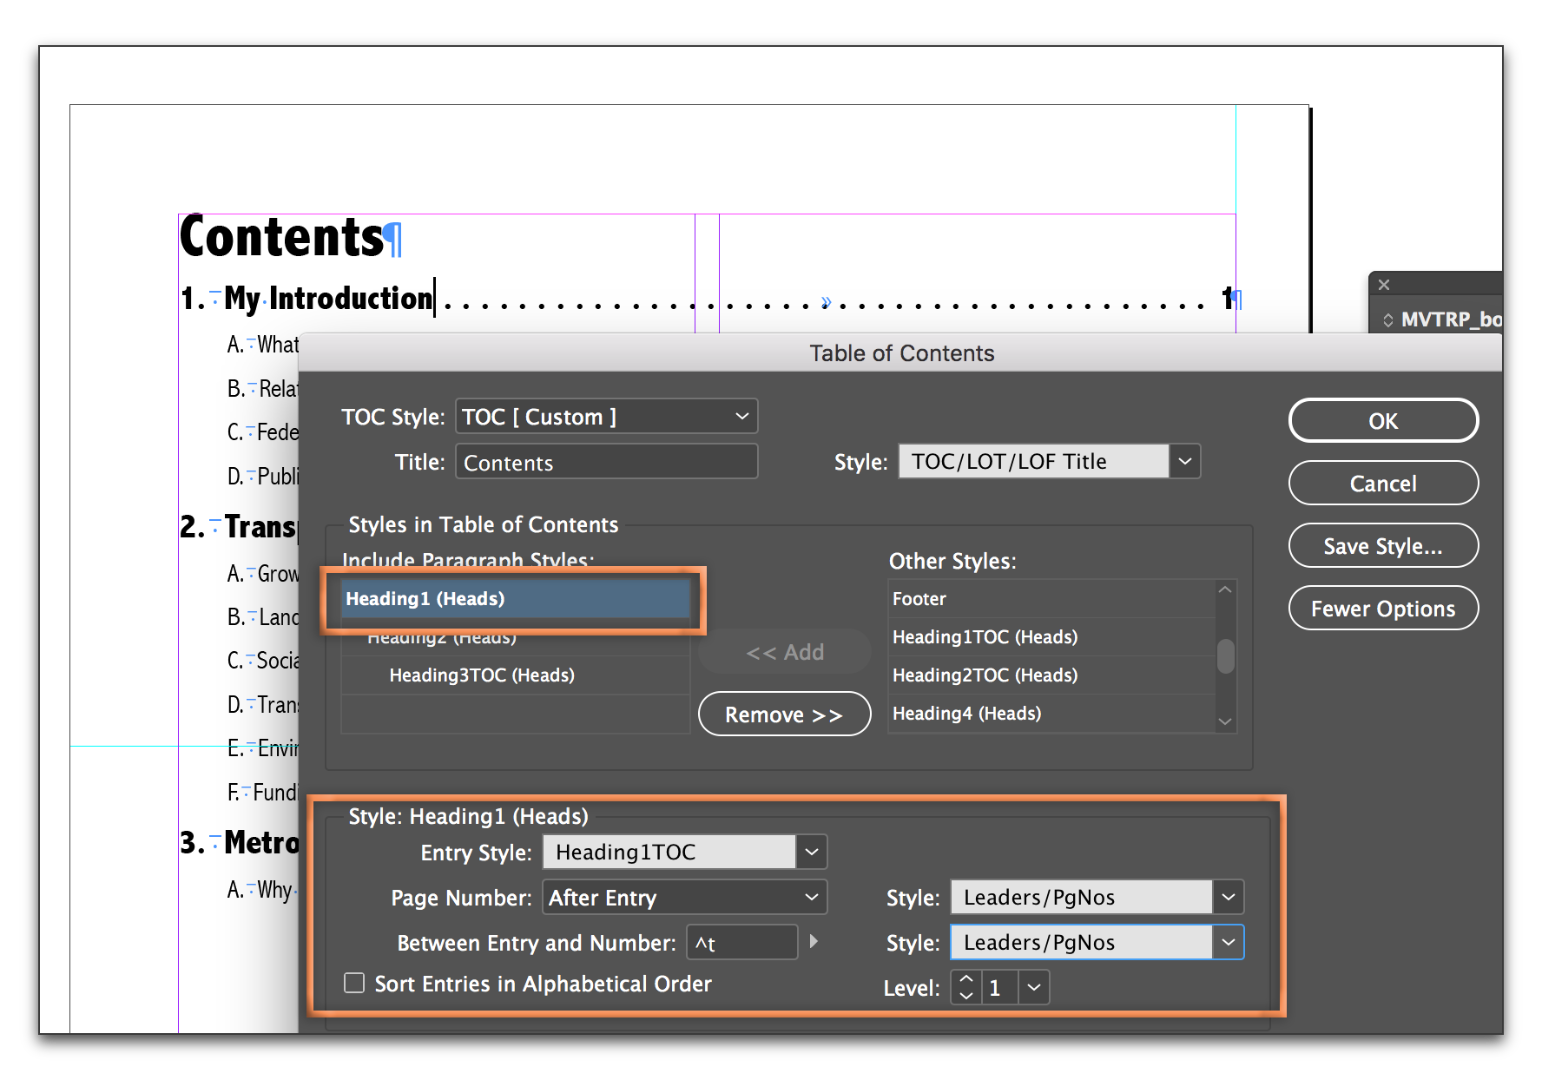The height and width of the screenshot is (1080, 1542).
Task: Click Save Style...
Action: pos(1383,545)
